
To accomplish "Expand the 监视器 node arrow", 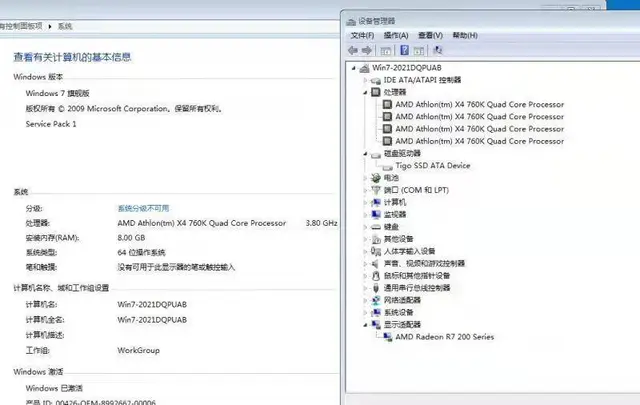I will 365,215.
